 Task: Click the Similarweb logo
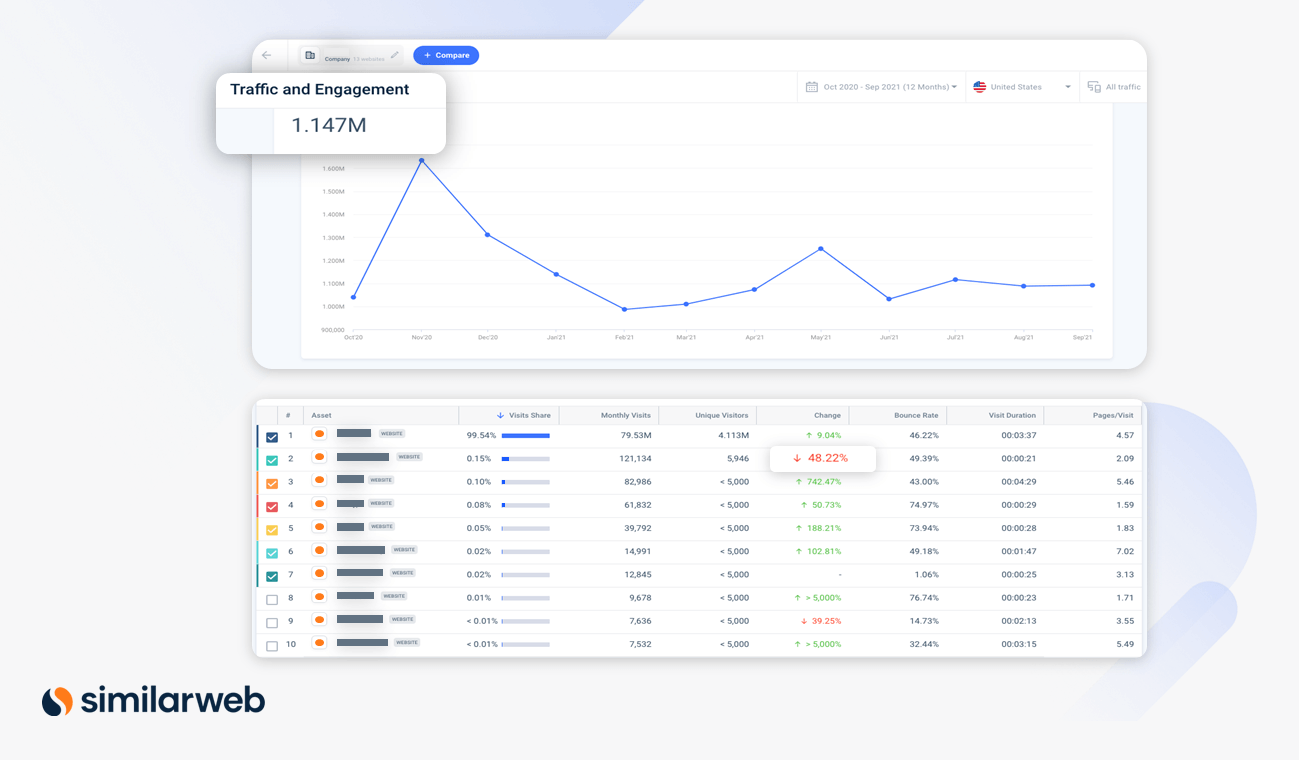153,700
